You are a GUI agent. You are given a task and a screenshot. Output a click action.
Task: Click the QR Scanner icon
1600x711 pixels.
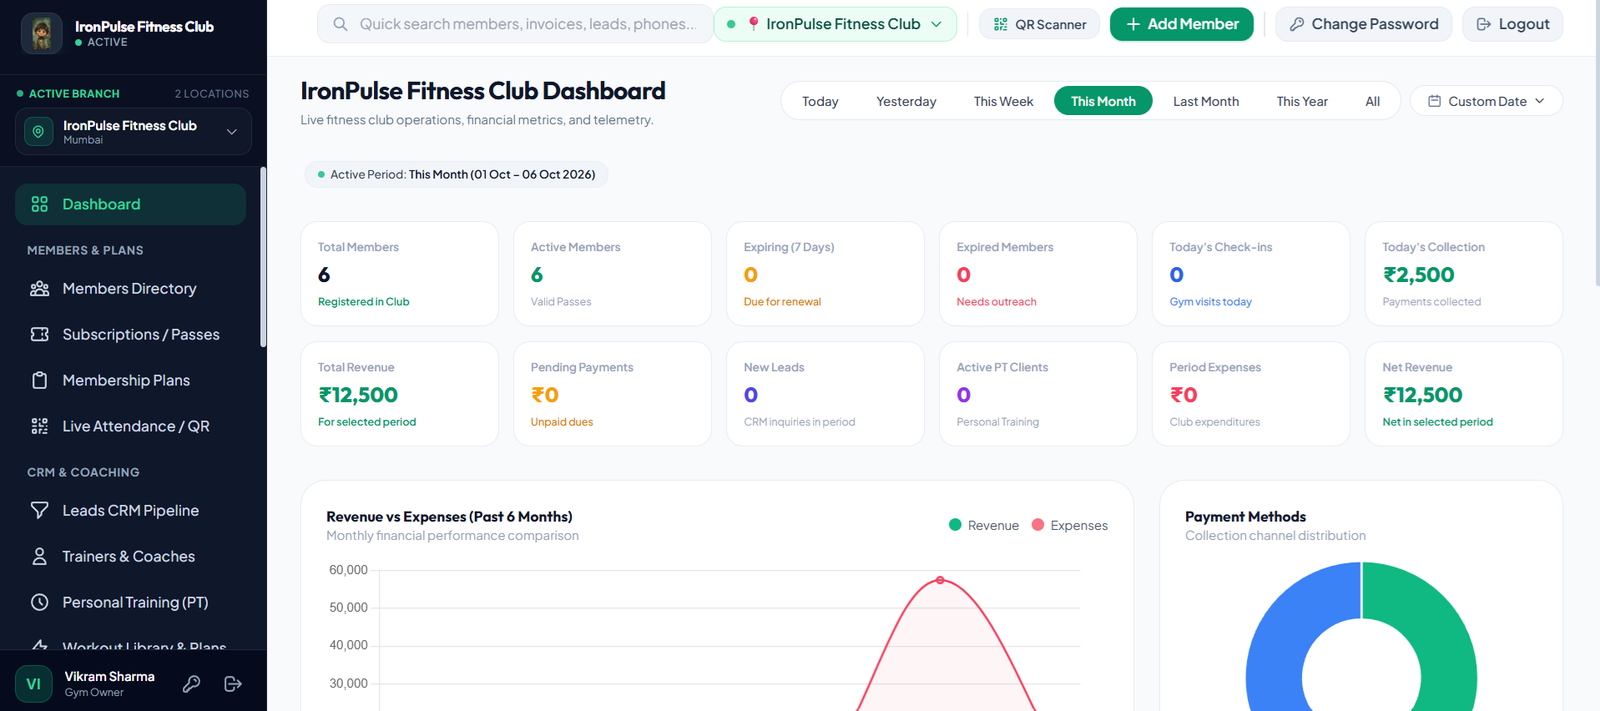pos(1000,24)
